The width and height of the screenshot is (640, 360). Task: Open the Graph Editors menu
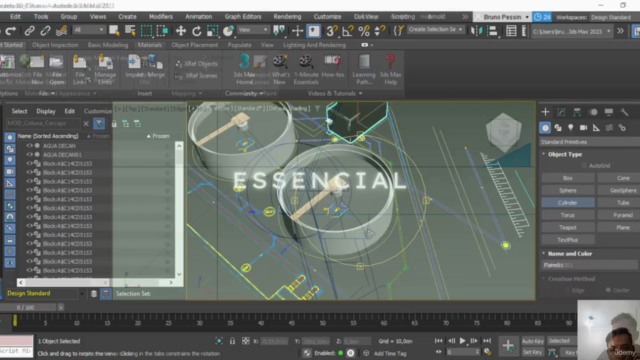point(243,17)
